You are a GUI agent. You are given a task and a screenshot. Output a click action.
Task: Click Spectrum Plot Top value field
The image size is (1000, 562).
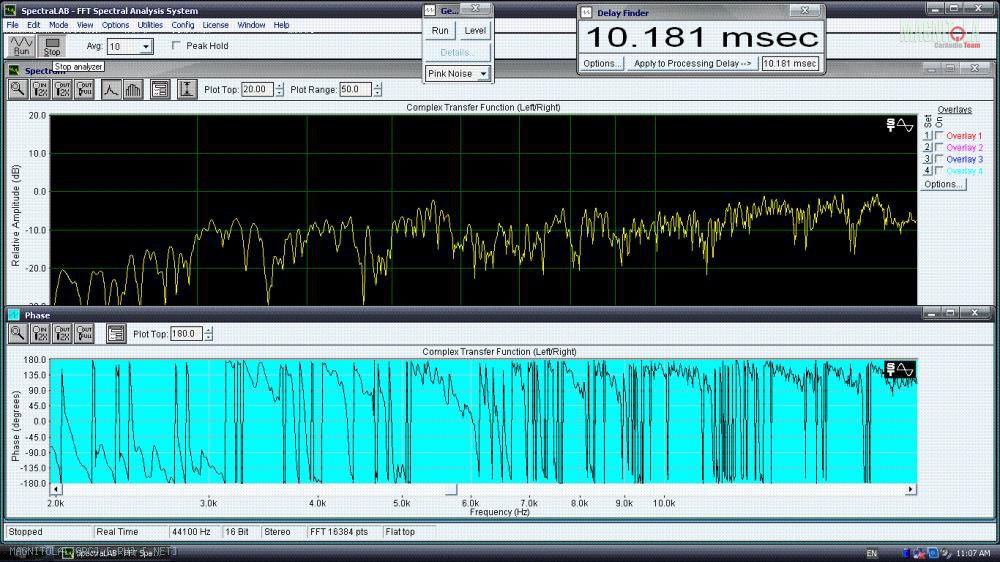[x=257, y=89]
